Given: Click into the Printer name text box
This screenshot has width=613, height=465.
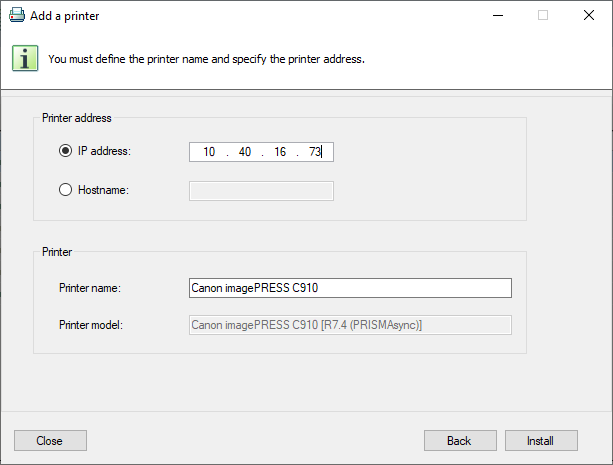Looking at the screenshot, I should pos(350,288).
